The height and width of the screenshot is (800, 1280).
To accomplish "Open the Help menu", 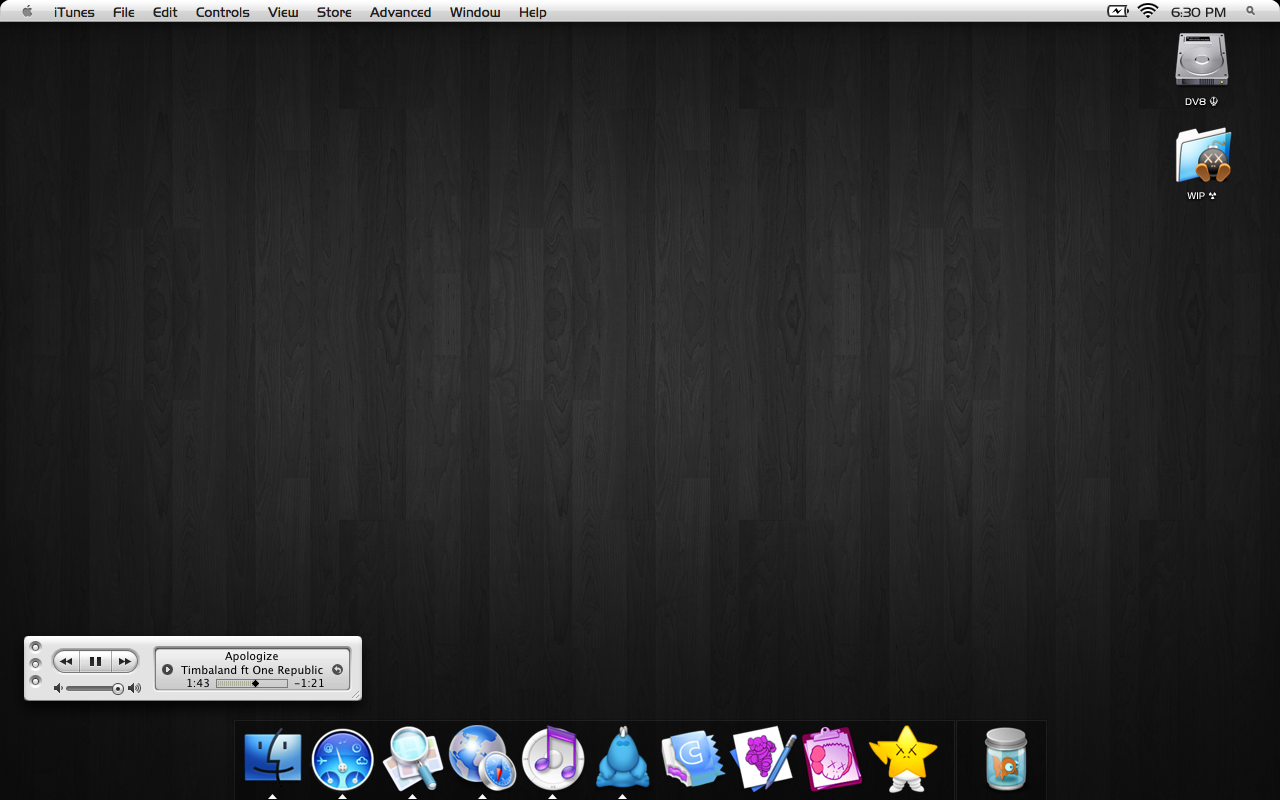I will pyautogui.click(x=532, y=12).
